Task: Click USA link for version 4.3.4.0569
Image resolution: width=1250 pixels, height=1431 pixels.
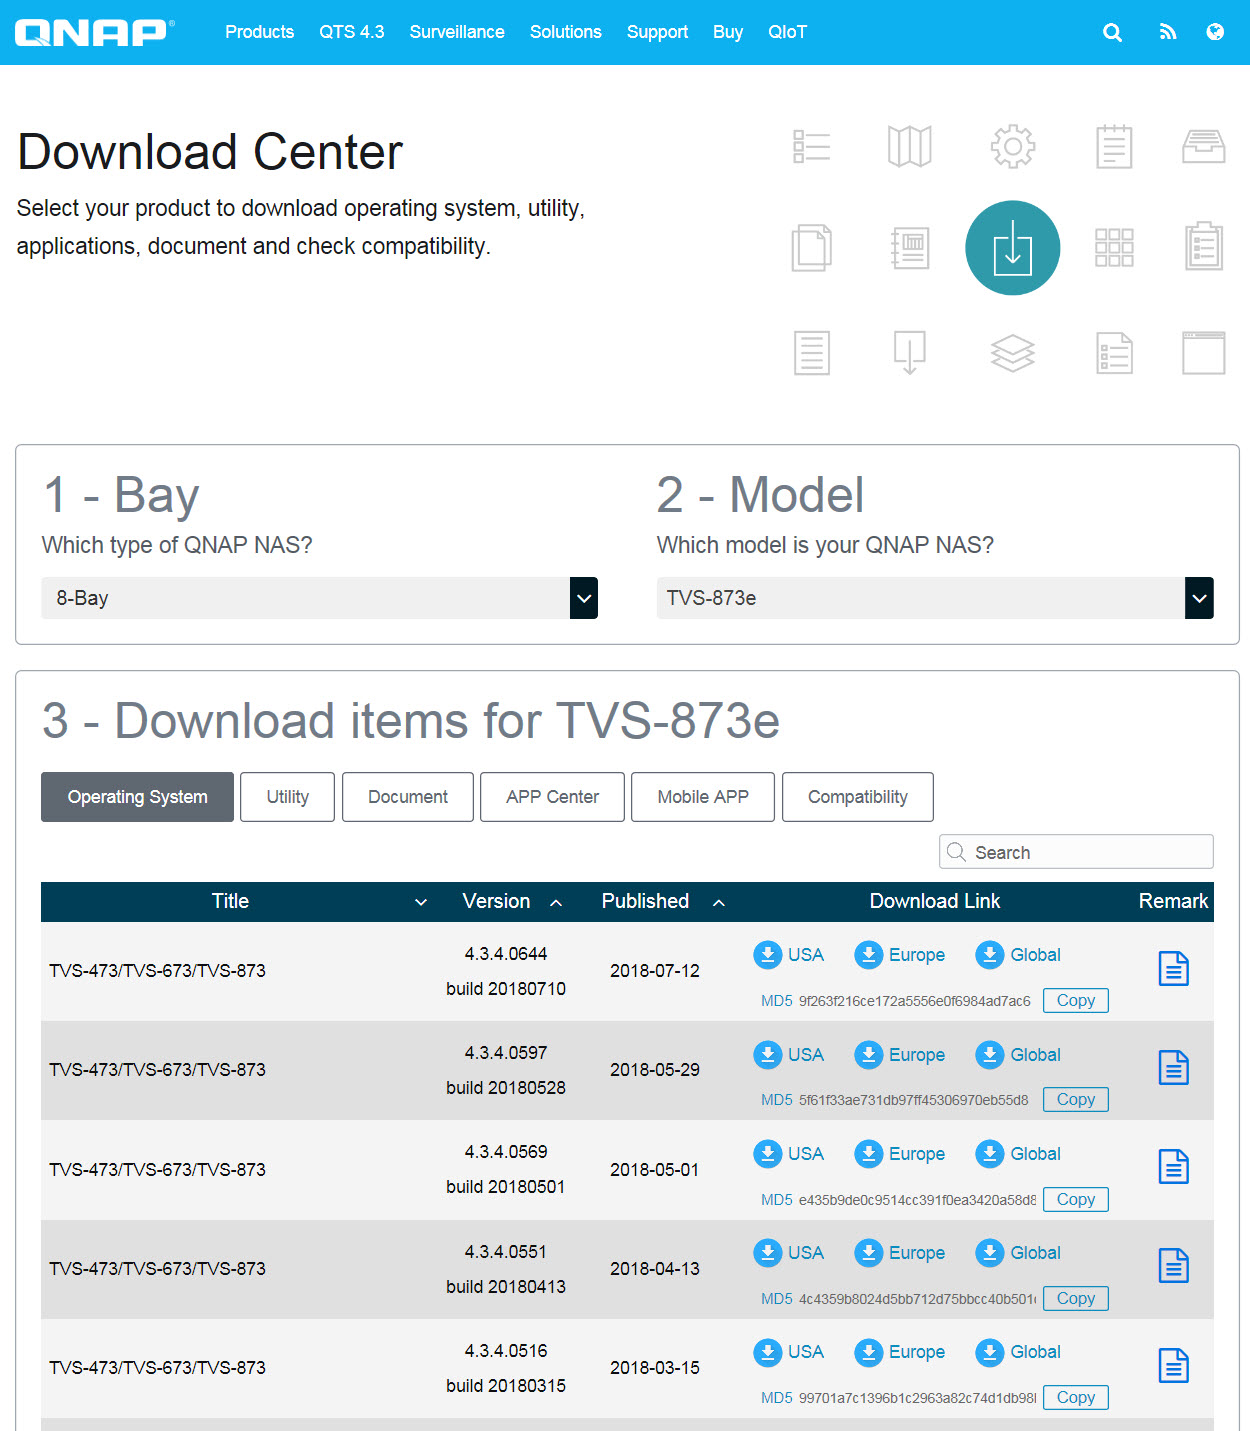Action: point(789,1154)
